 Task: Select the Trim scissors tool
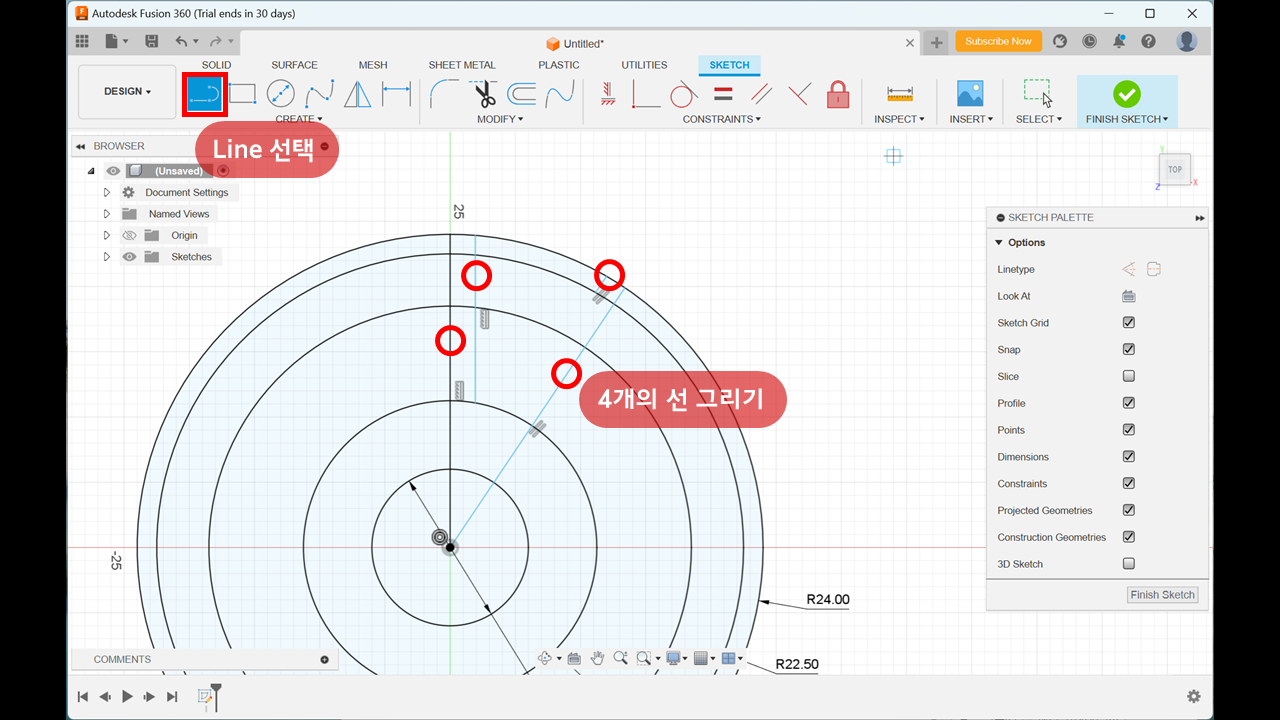pyautogui.click(x=485, y=94)
